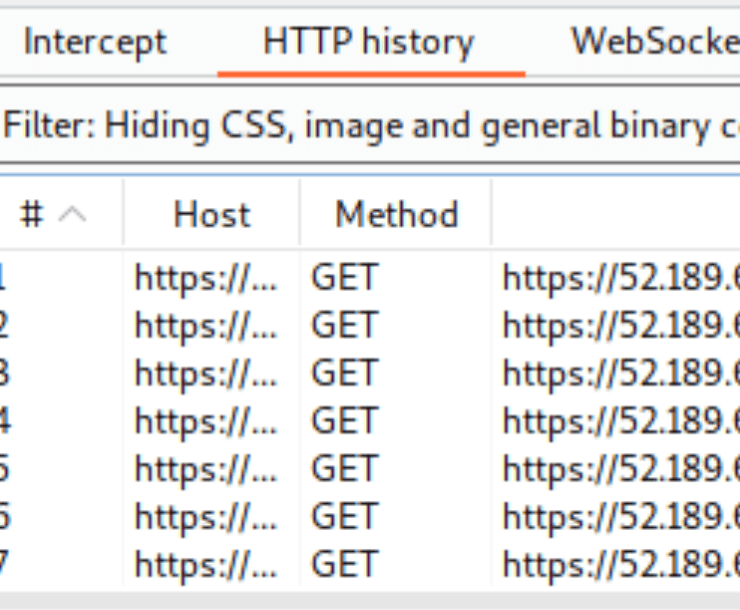This screenshot has height=610, width=740.
Task: Click the GET method cell in row 3
Action: click(x=345, y=373)
